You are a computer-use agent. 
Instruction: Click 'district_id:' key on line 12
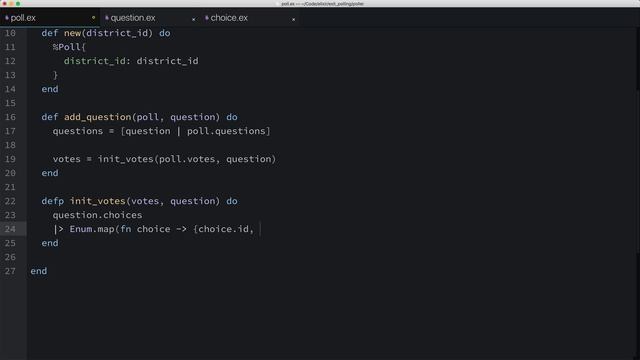click(97, 61)
